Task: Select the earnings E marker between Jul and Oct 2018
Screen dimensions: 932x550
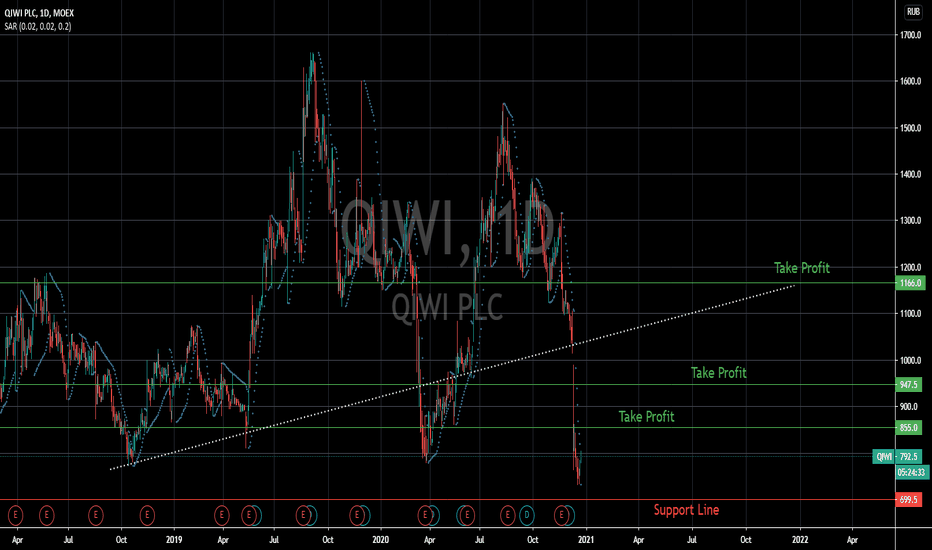Action: pyautogui.click(x=96, y=515)
